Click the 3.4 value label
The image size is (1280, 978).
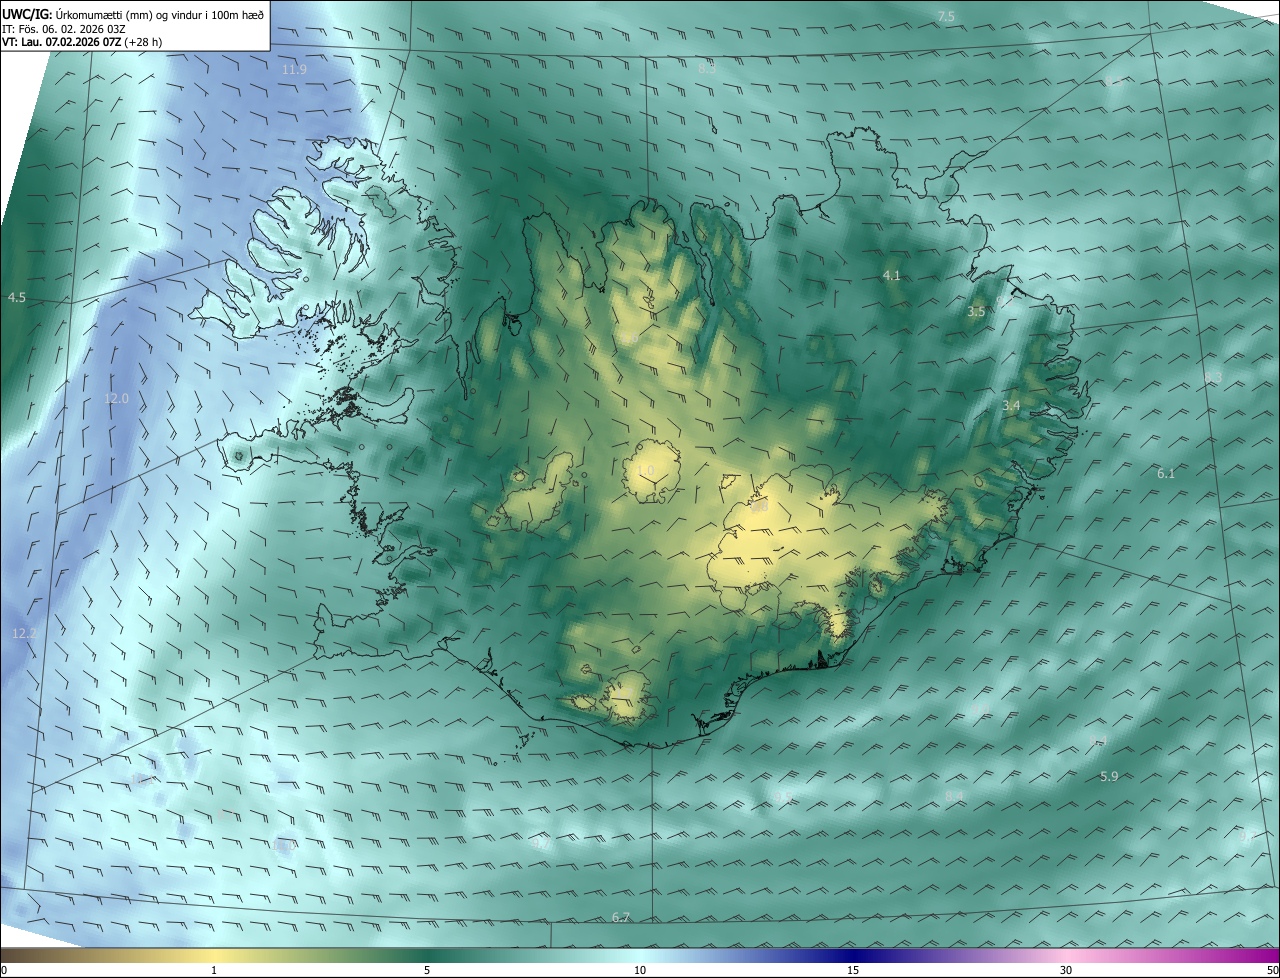(1011, 406)
